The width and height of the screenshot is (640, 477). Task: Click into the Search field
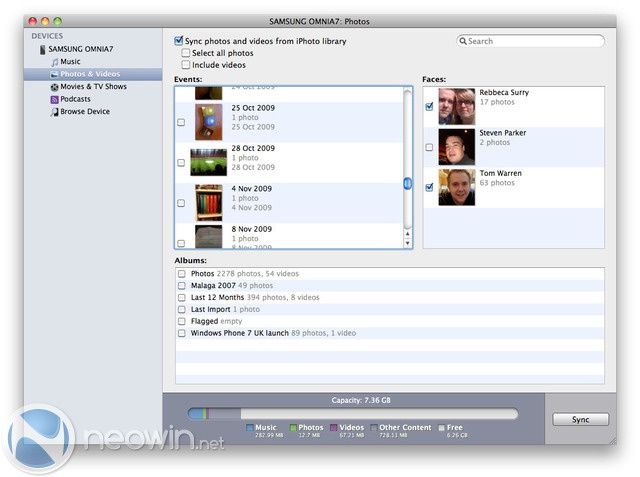click(531, 41)
